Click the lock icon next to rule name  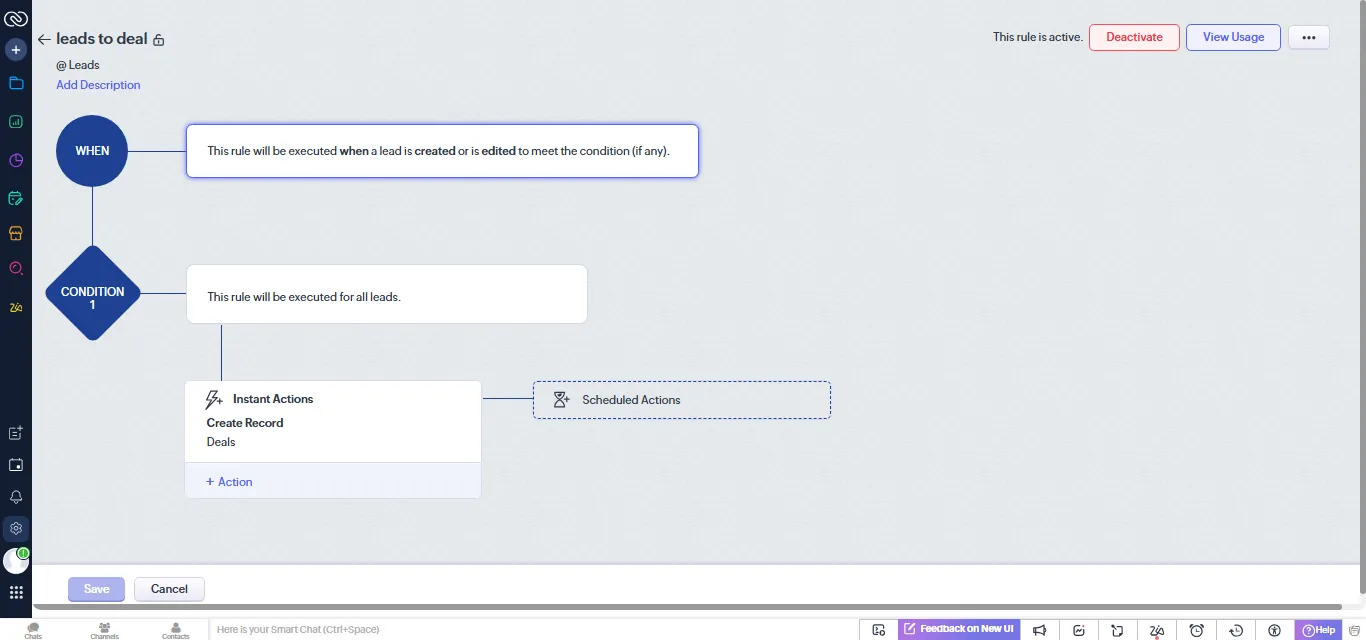(159, 40)
